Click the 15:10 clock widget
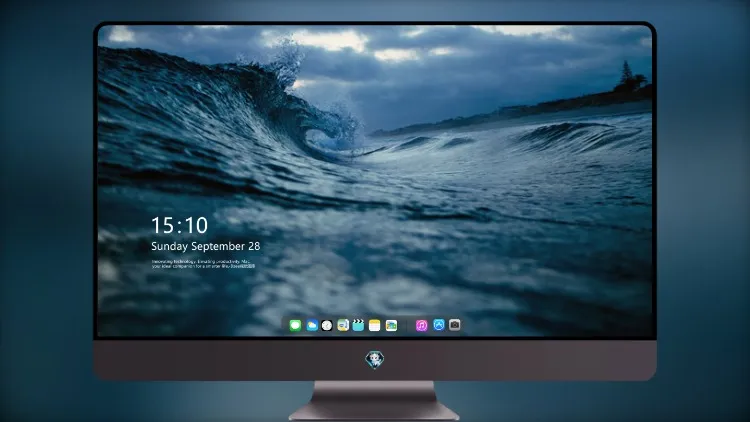 click(x=179, y=225)
